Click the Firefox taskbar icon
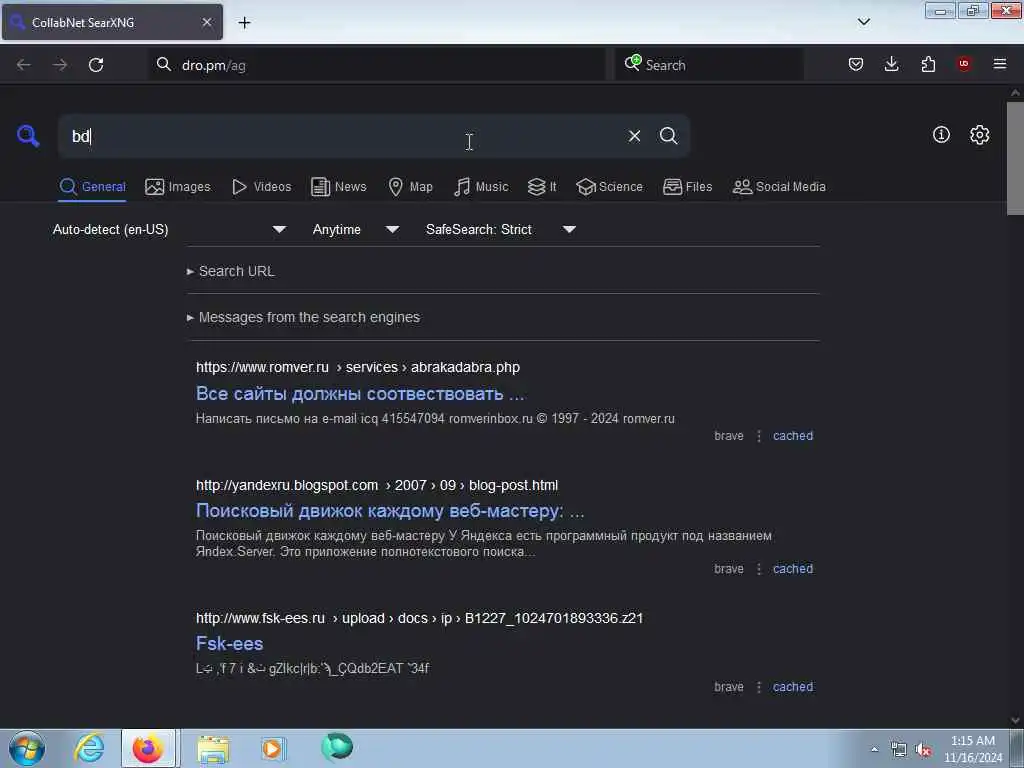The width and height of the screenshot is (1024, 768). 148,748
